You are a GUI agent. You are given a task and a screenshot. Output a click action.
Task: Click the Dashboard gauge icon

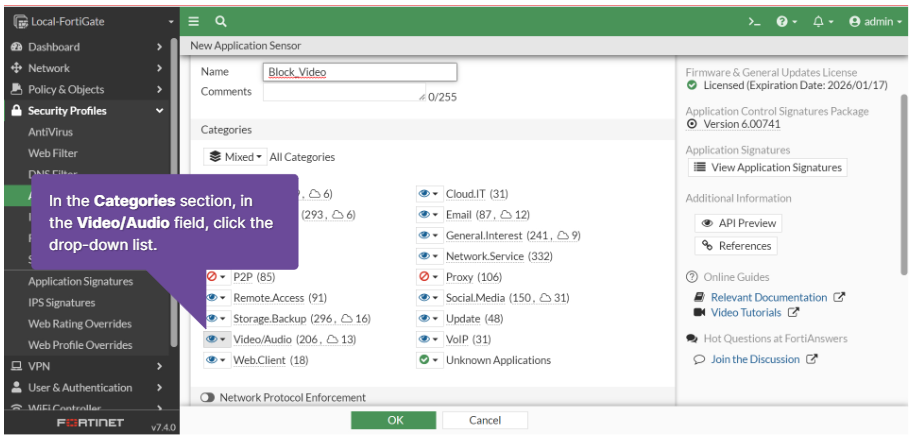coord(17,47)
